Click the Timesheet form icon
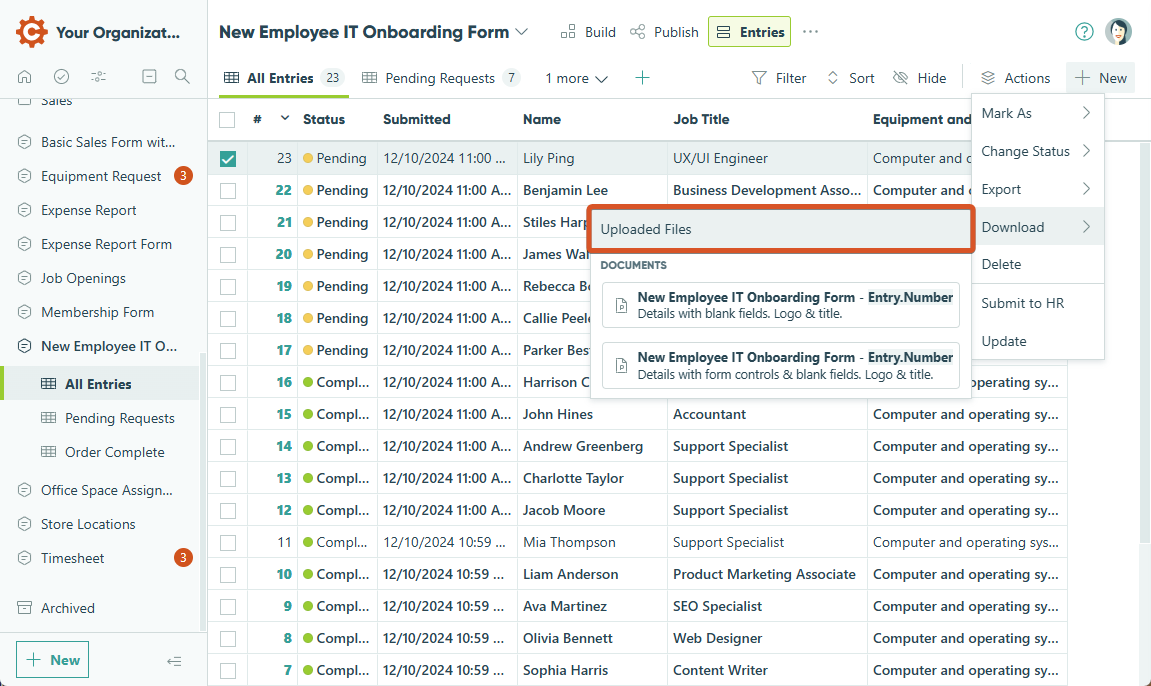The image size is (1151, 686). click(x=24, y=558)
